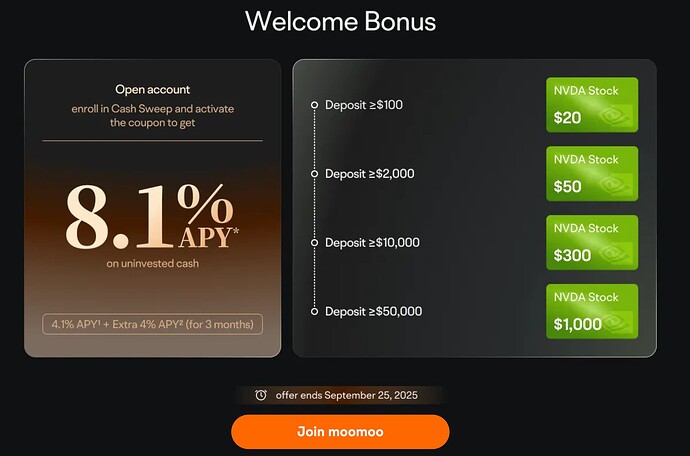Click the Open account heading
This screenshot has width=690, height=456.
[153, 89]
